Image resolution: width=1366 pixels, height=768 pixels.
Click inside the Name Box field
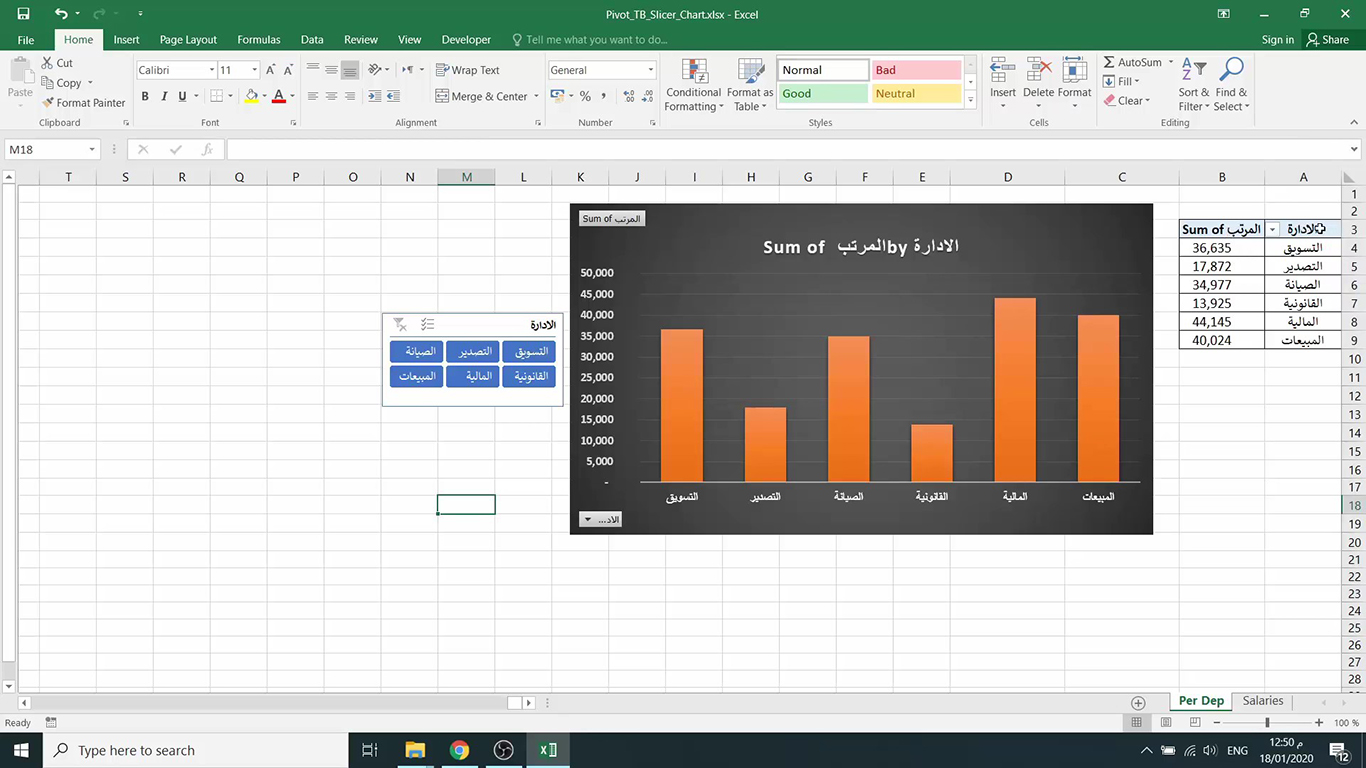tap(45, 147)
